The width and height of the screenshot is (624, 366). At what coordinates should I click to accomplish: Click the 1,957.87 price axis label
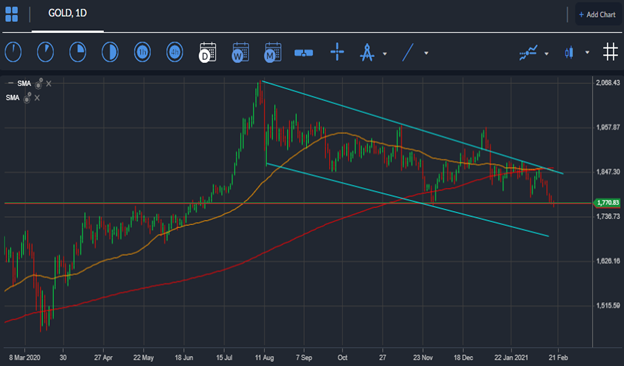click(608, 127)
